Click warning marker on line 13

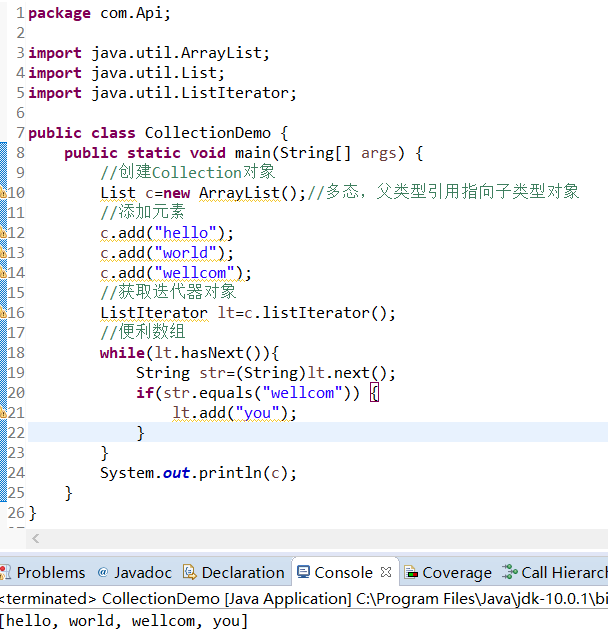coord(3,252)
